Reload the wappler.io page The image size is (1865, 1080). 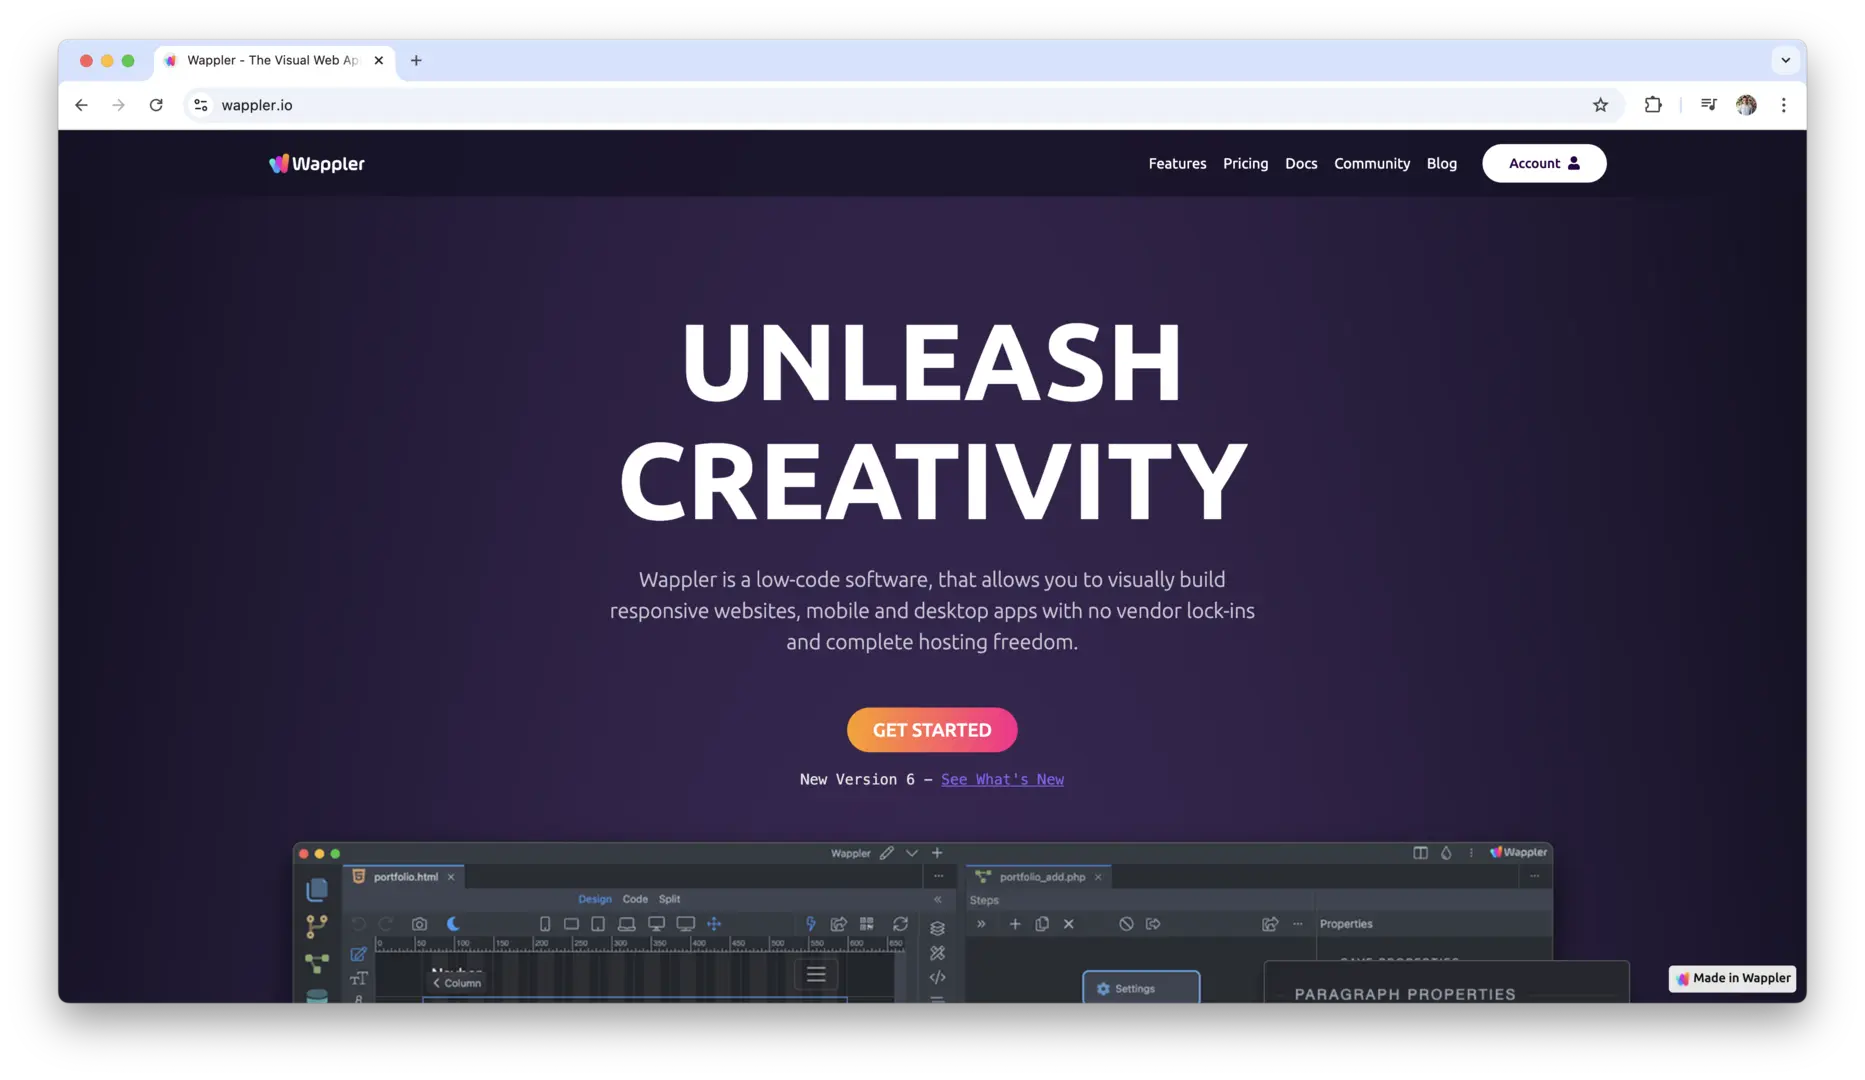(x=156, y=105)
